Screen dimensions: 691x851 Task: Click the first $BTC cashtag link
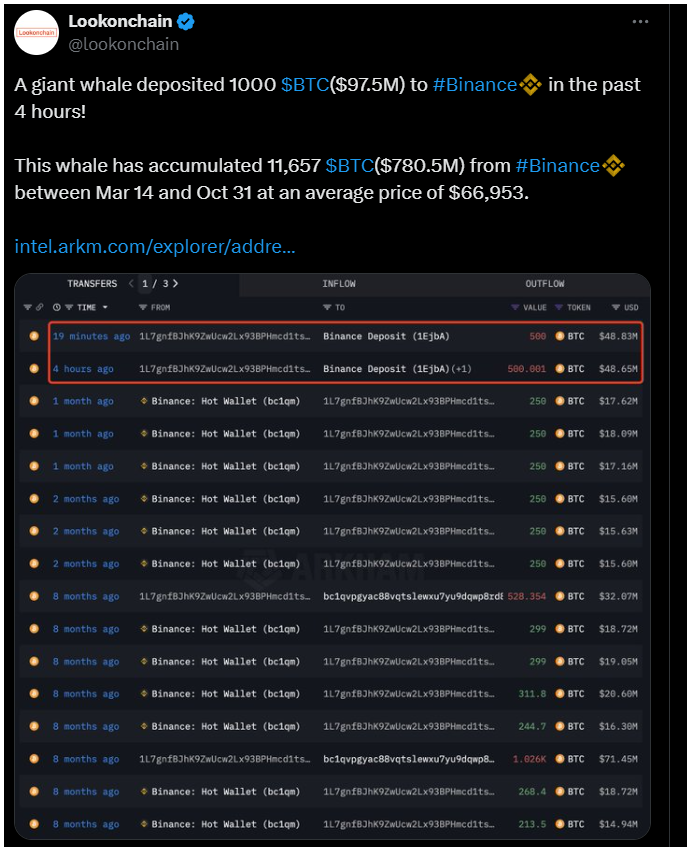click(305, 85)
